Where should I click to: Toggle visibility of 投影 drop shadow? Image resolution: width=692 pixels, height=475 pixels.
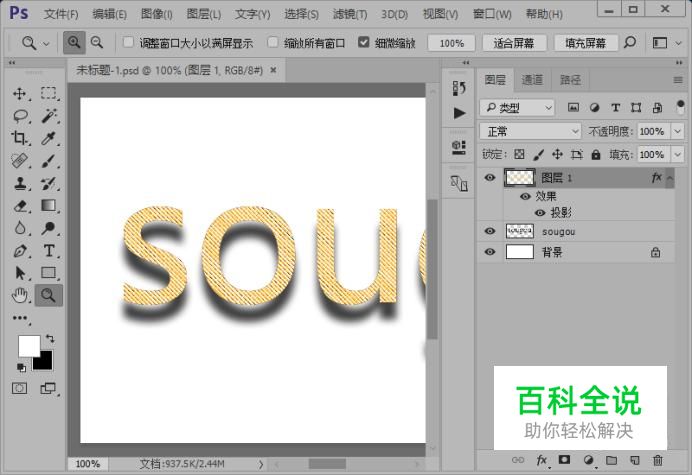point(540,213)
